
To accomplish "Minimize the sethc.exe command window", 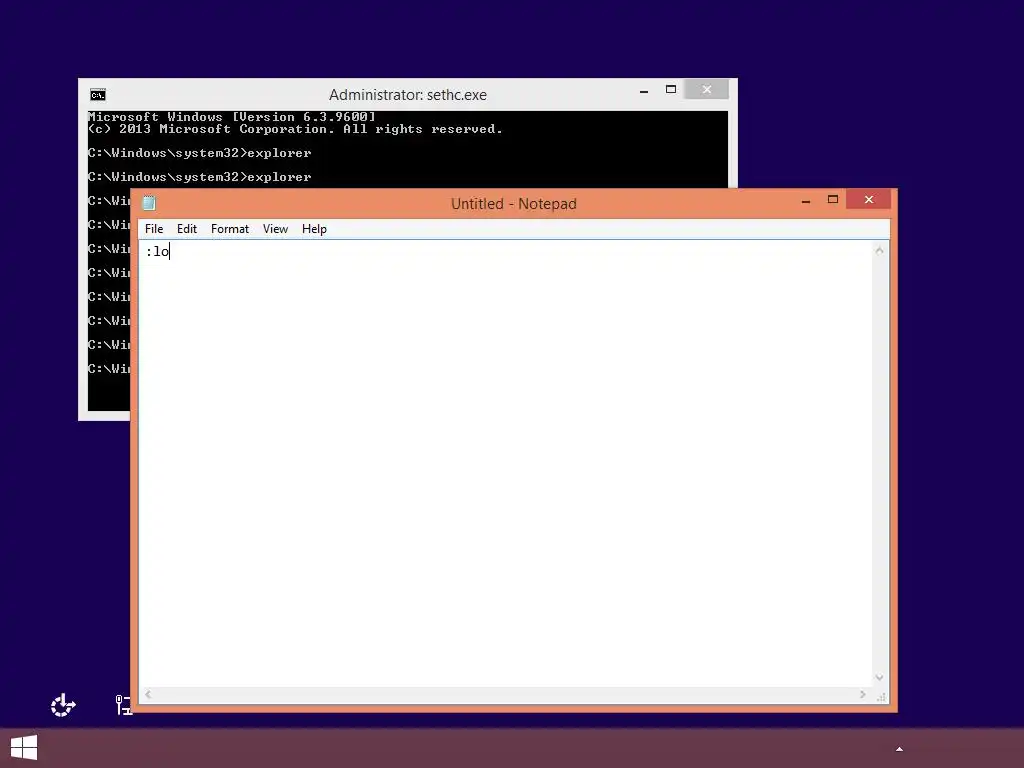I will pyautogui.click(x=644, y=91).
